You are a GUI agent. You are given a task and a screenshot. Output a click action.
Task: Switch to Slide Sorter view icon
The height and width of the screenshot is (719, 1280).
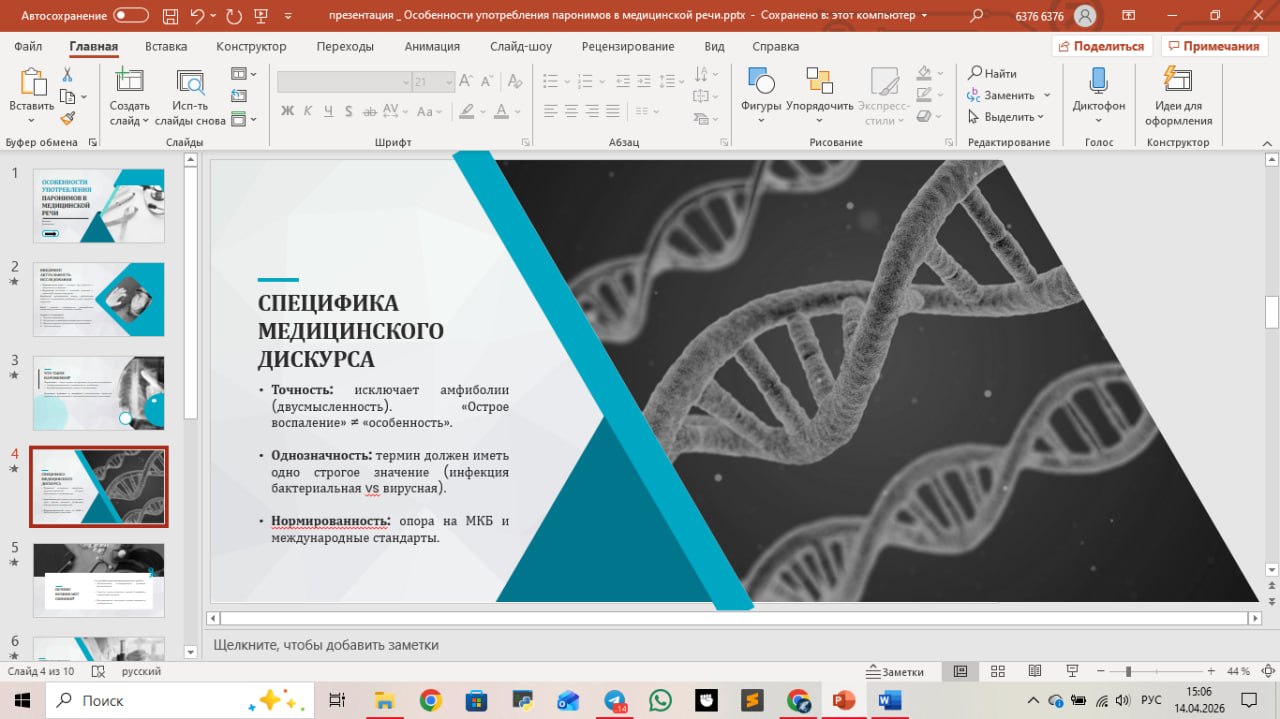point(997,671)
